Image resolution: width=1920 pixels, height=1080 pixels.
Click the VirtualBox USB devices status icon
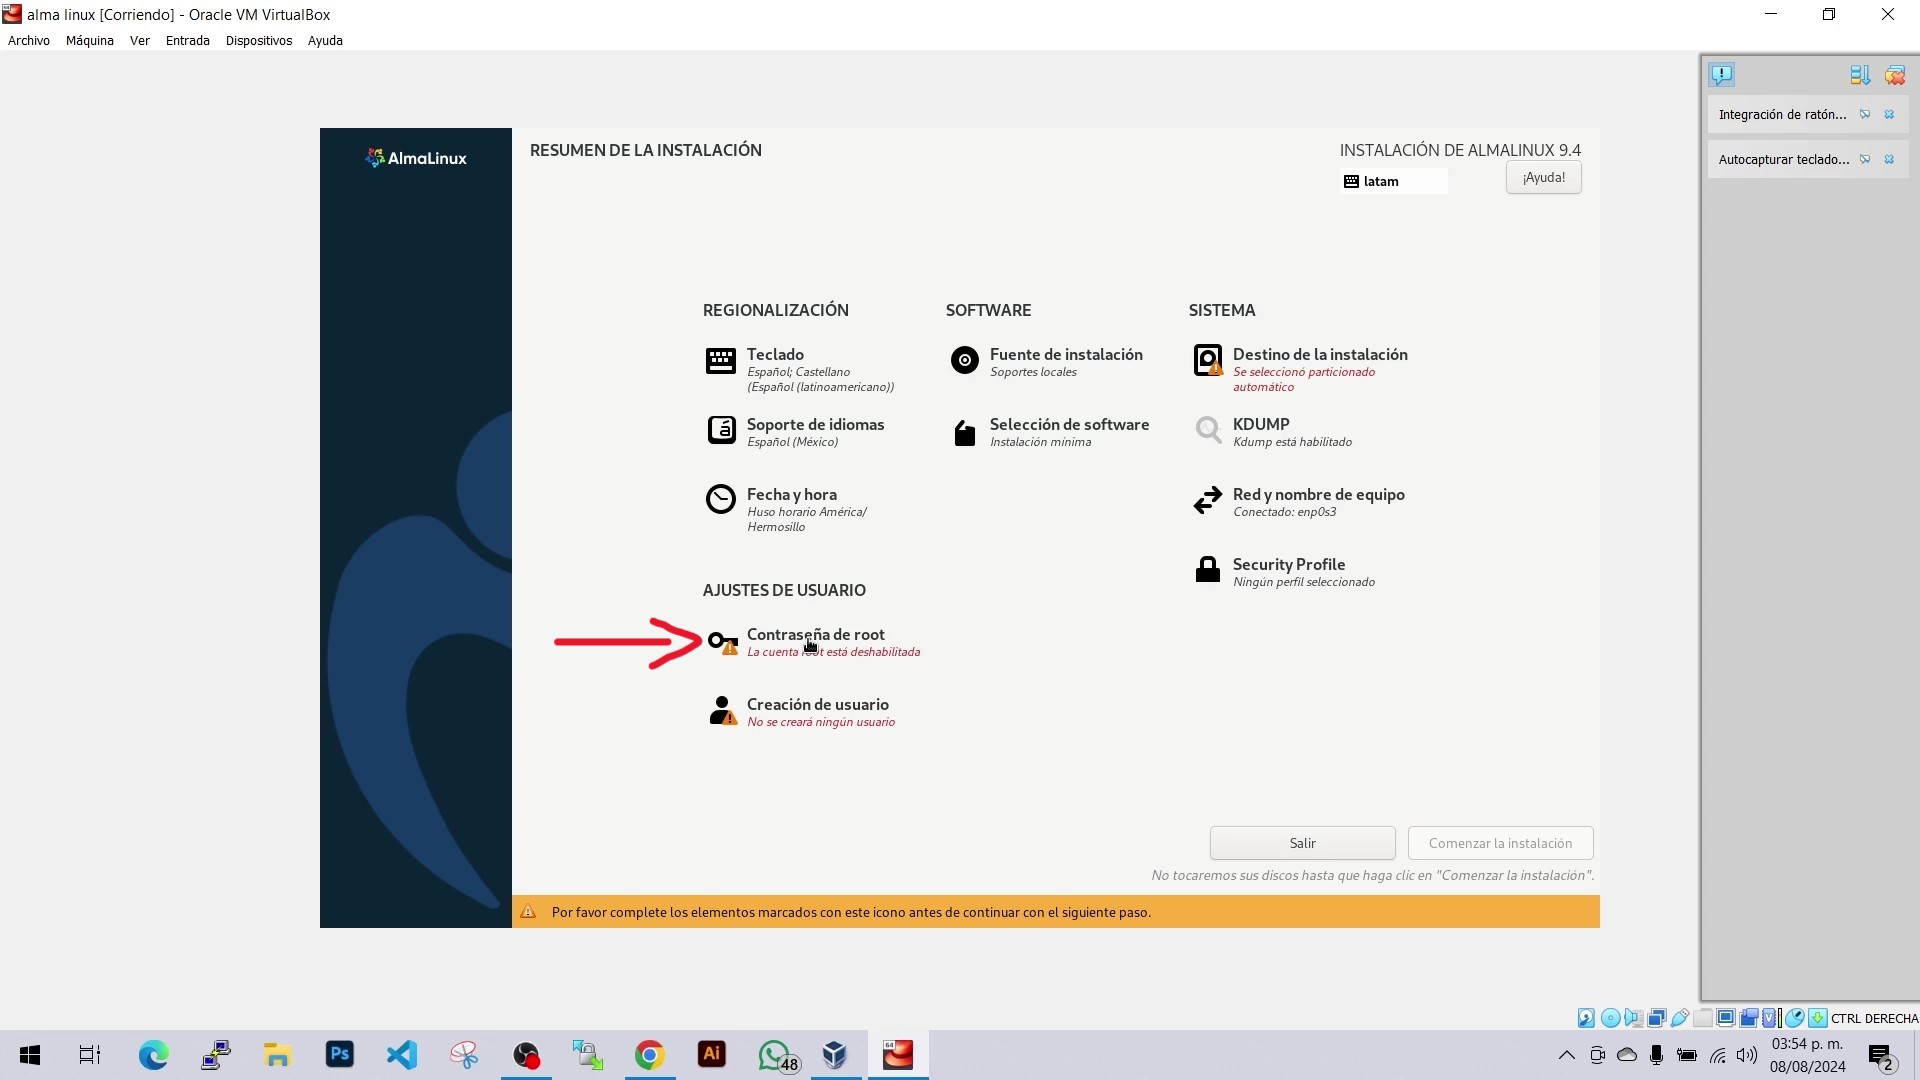[x=1680, y=1018]
